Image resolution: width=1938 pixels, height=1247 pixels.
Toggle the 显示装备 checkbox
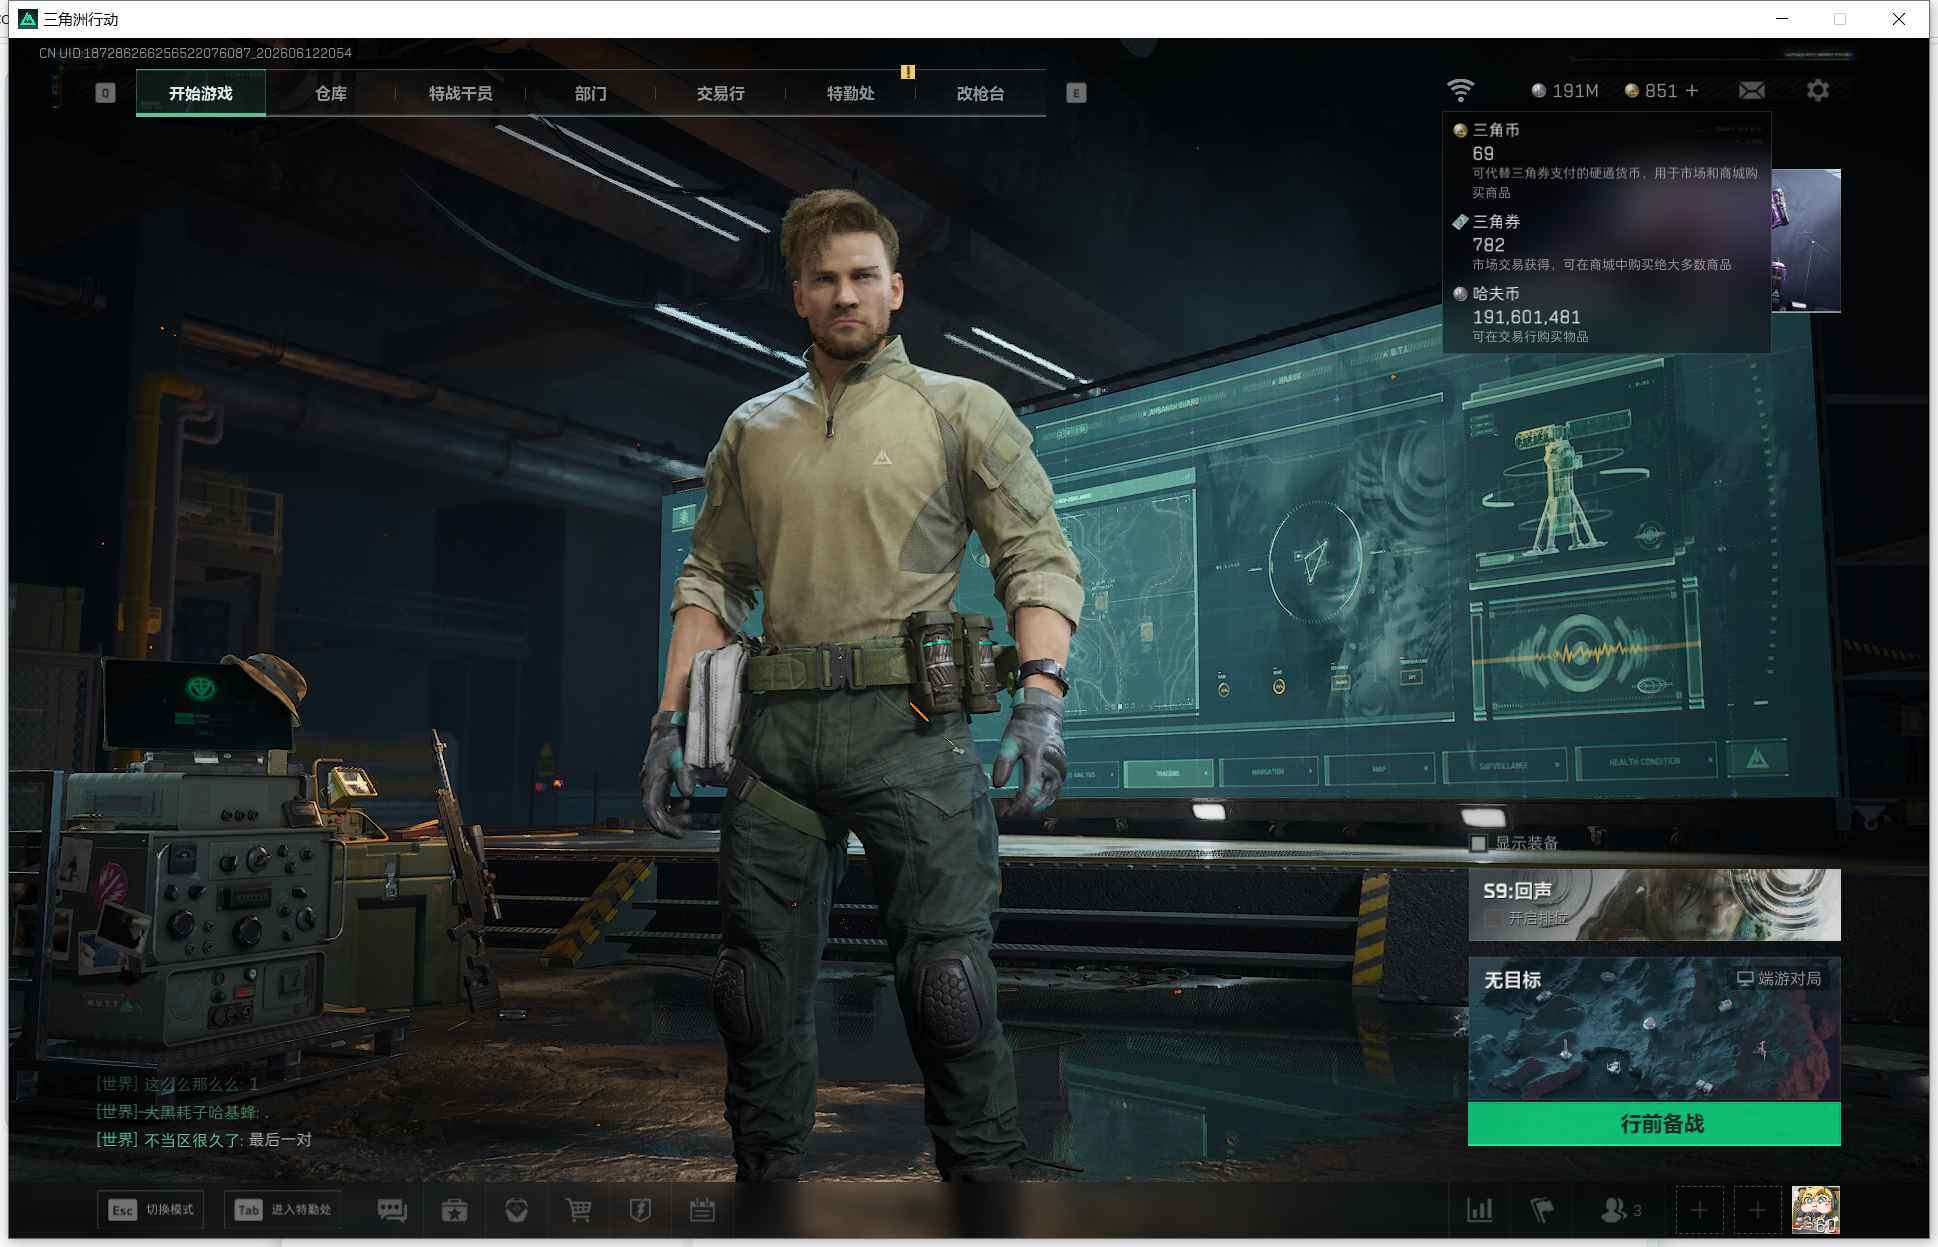[1478, 844]
